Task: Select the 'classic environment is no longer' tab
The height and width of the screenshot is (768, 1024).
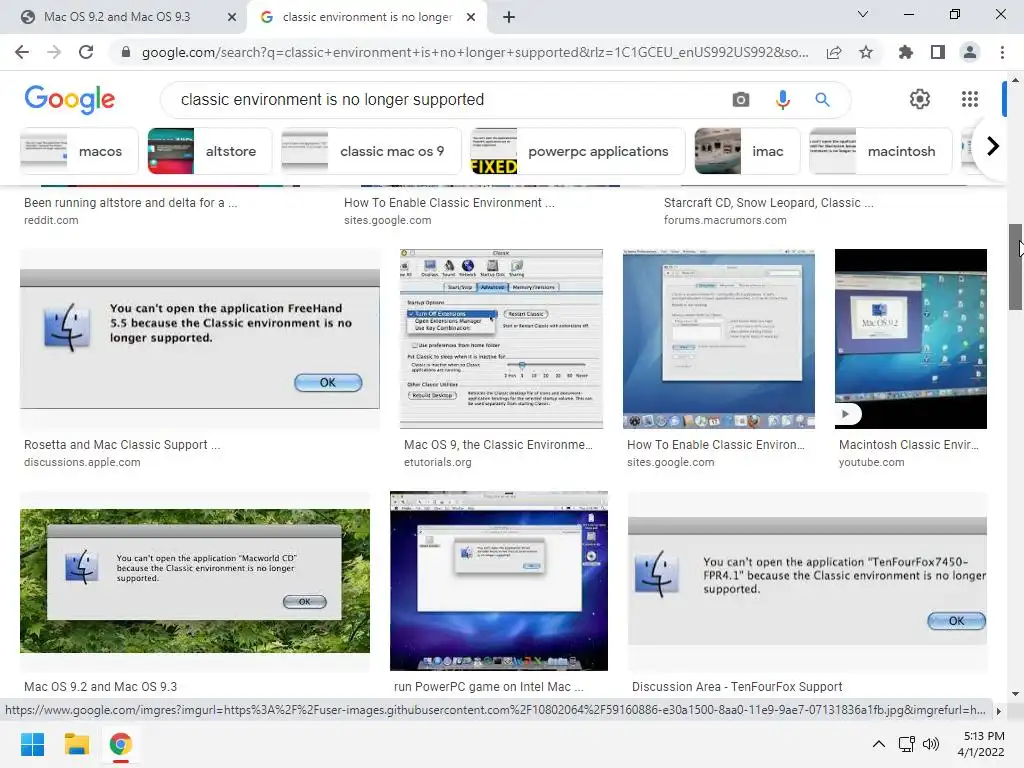Action: tap(367, 17)
